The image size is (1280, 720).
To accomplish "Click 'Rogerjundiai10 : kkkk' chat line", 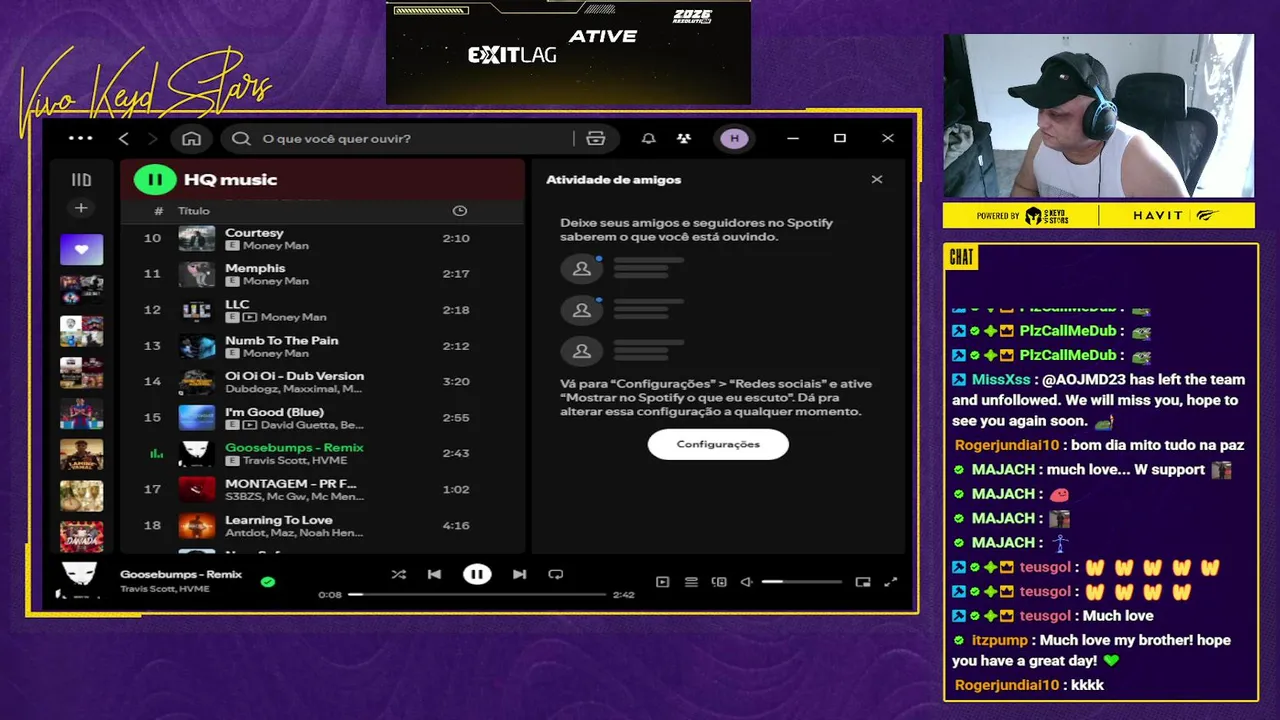I will click(x=1030, y=685).
